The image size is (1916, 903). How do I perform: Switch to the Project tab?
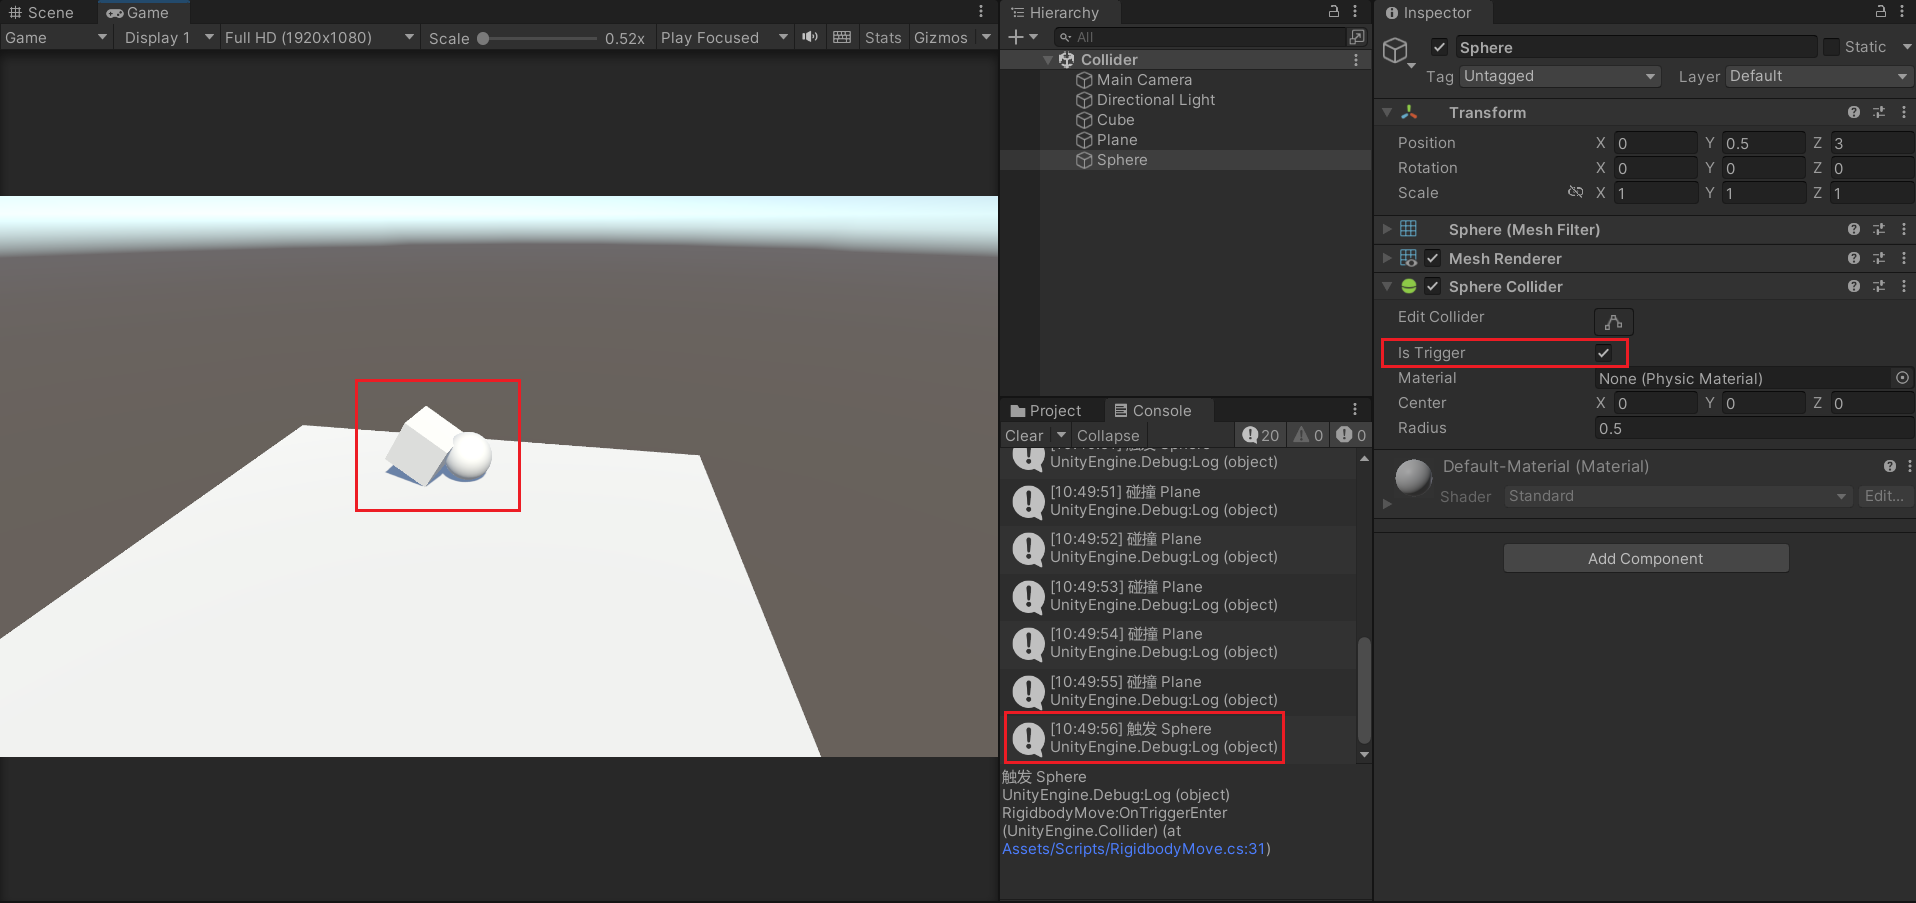pyautogui.click(x=1046, y=410)
